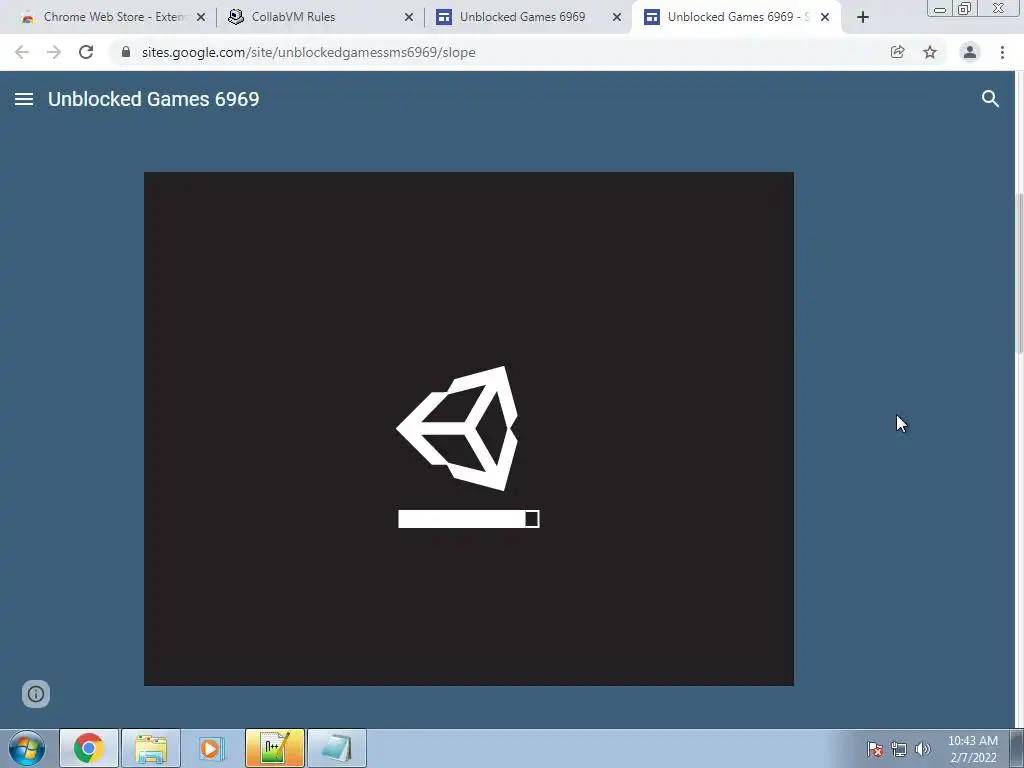The width and height of the screenshot is (1024, 768).
Task: Close the CollabVM Rules tab
Action: click(409, 18)
